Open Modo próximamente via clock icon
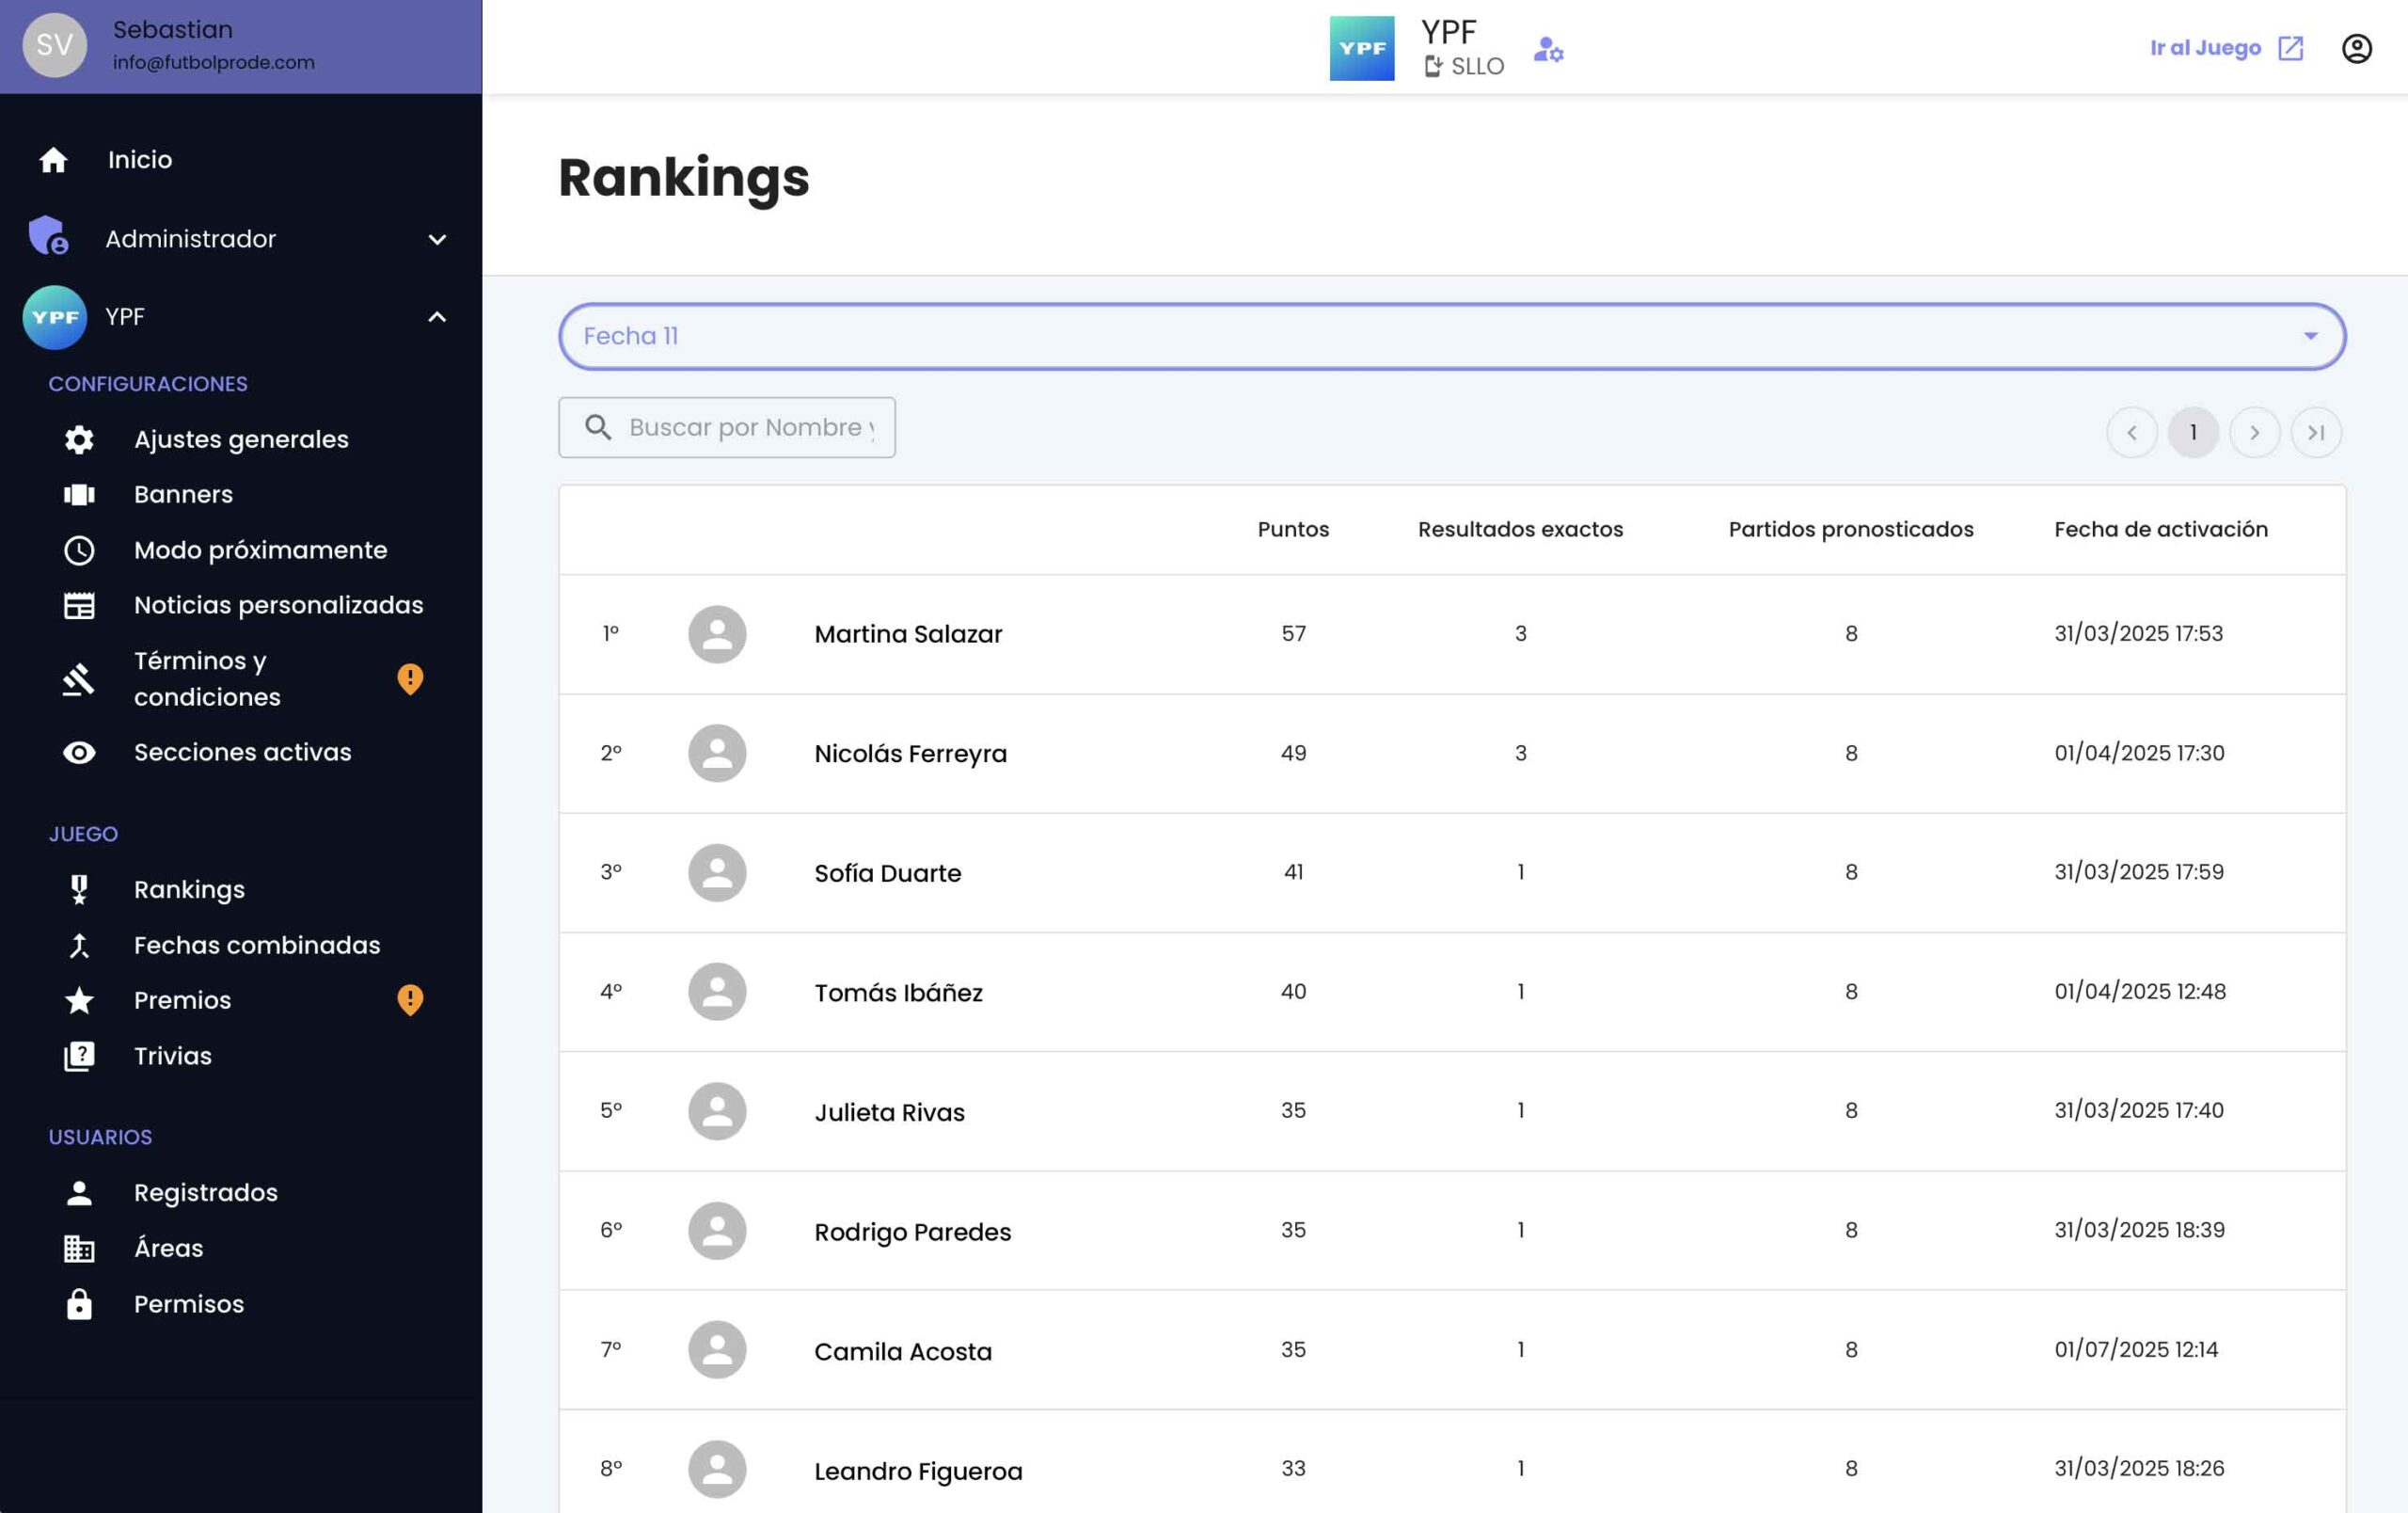The height and width of the screenshot is (1513, 2408). coord(79,550)
